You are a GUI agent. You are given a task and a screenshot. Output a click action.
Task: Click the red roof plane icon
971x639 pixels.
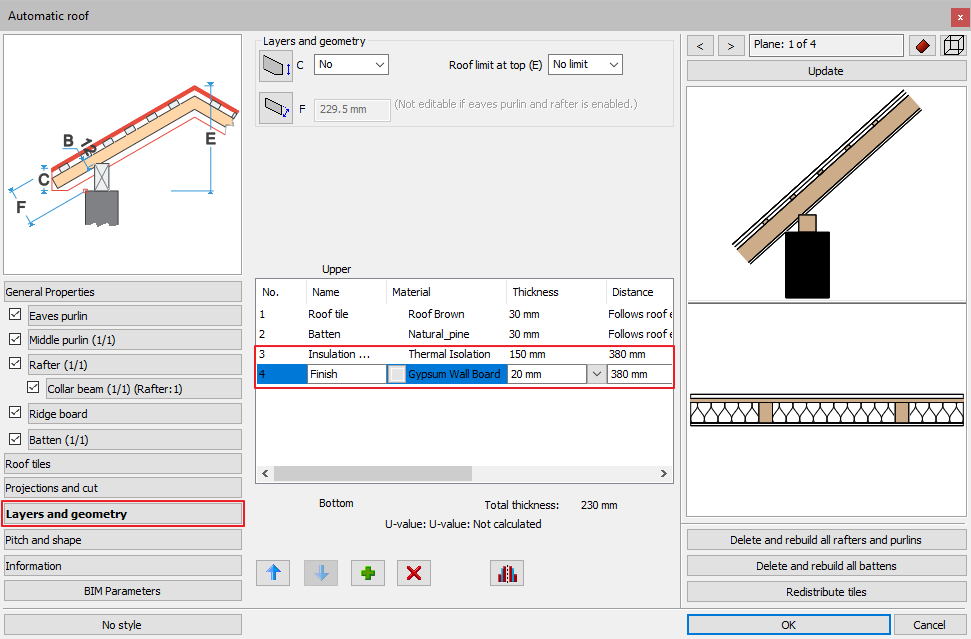pos(921,46)
